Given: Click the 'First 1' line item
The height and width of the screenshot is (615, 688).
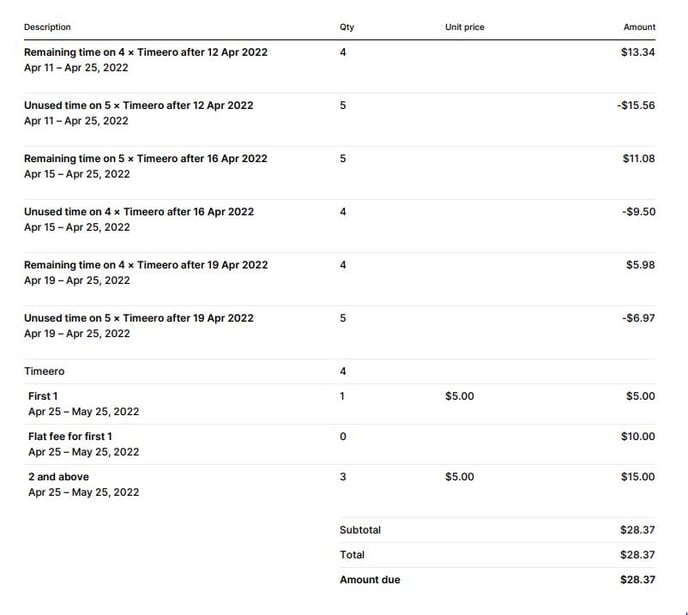Looking at the screenshot, I should (x=43, y=396).
